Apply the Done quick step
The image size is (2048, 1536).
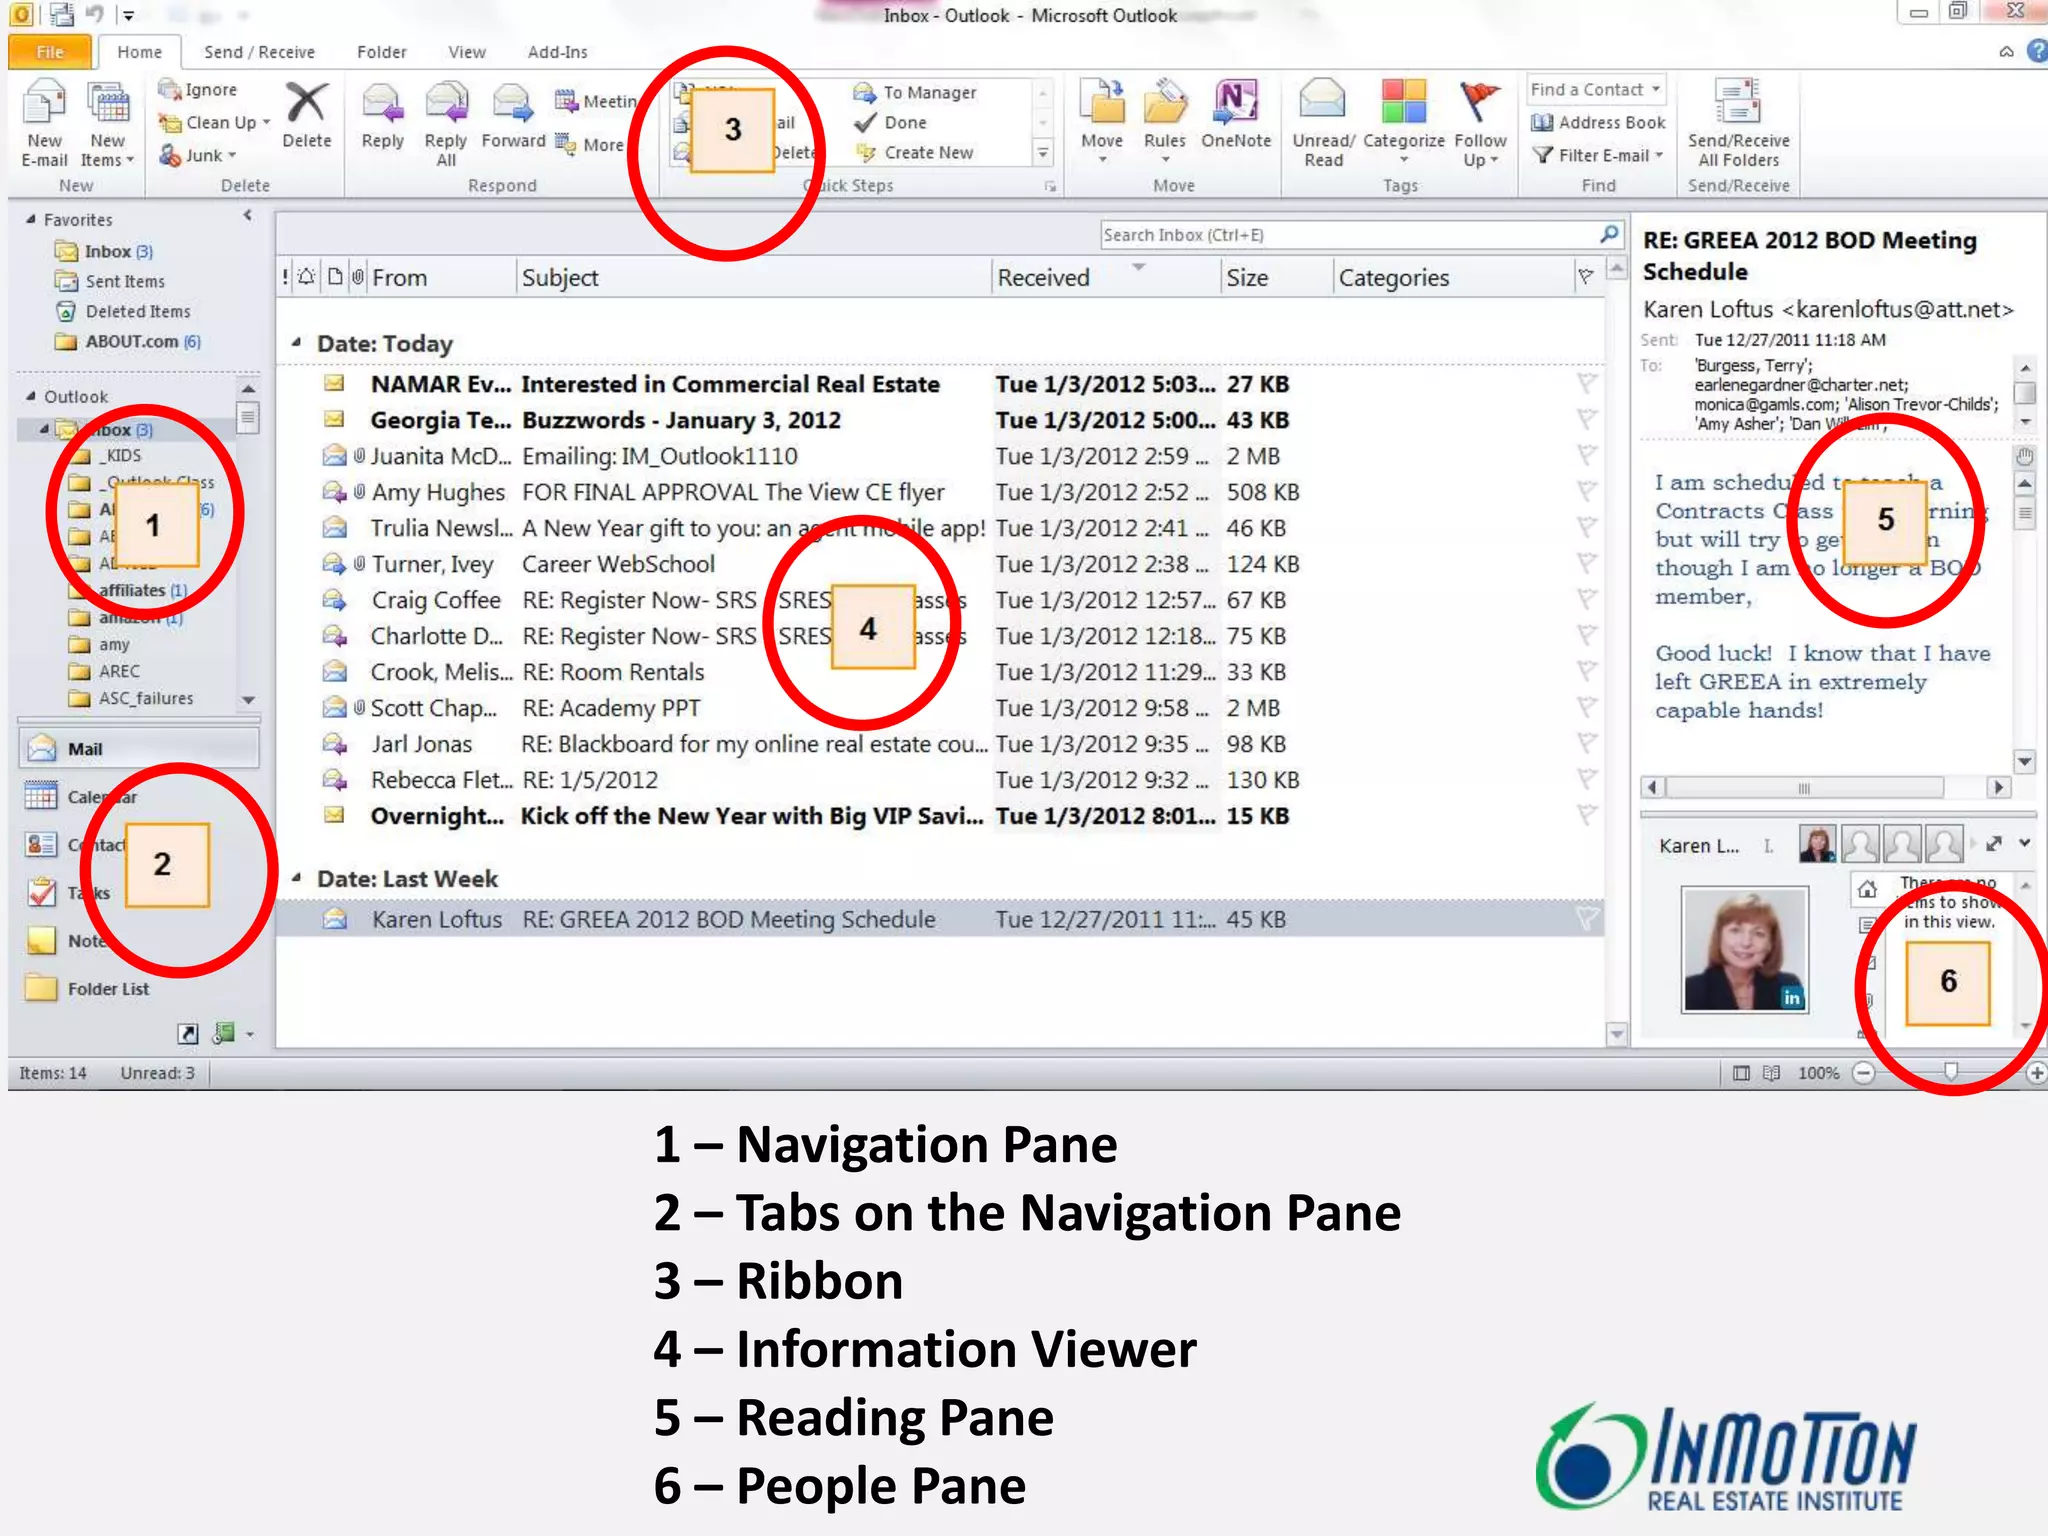pyautogui.click(x=890, y=122)
